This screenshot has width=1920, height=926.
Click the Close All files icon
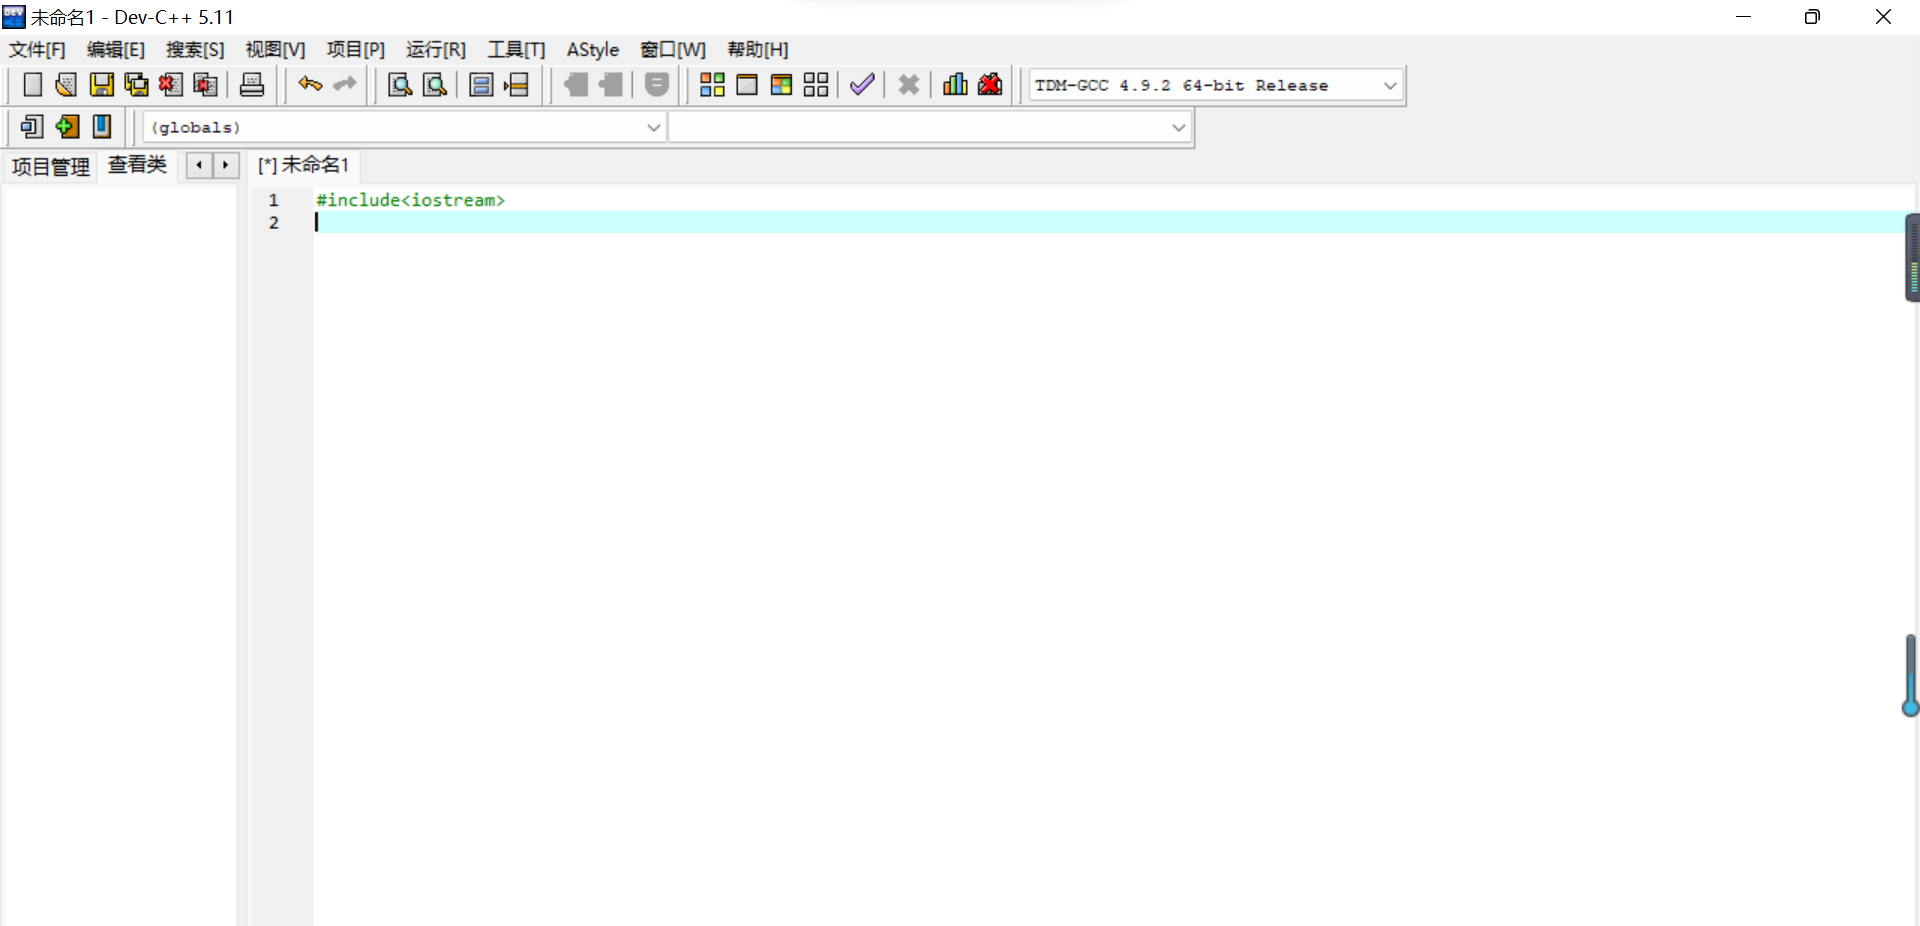(x=205, y=85)
